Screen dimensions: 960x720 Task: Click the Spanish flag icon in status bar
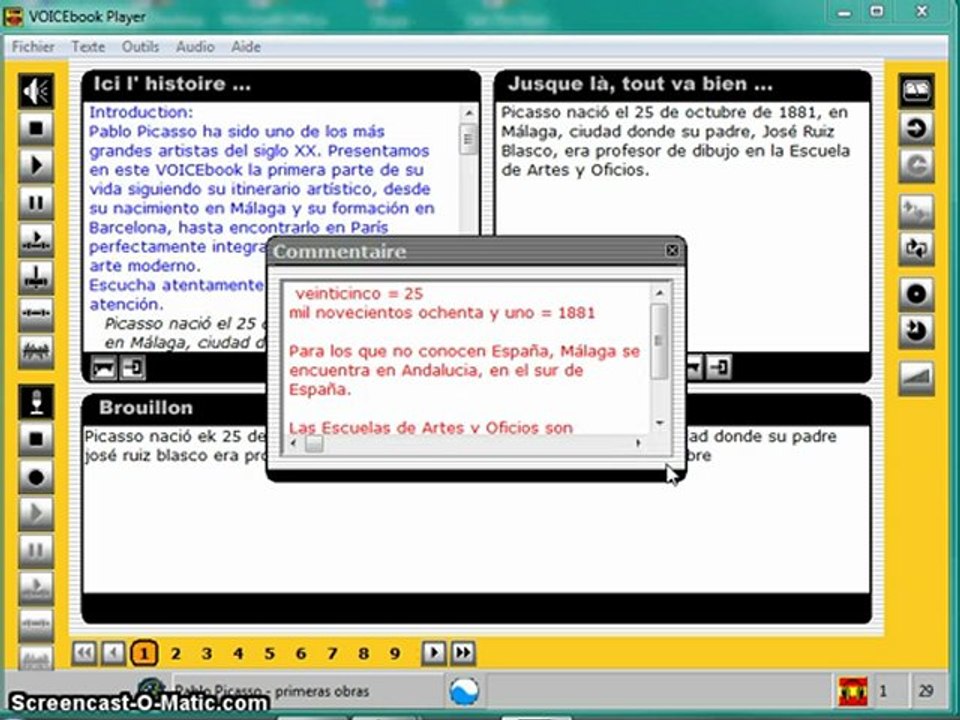(x=853, y=691)
